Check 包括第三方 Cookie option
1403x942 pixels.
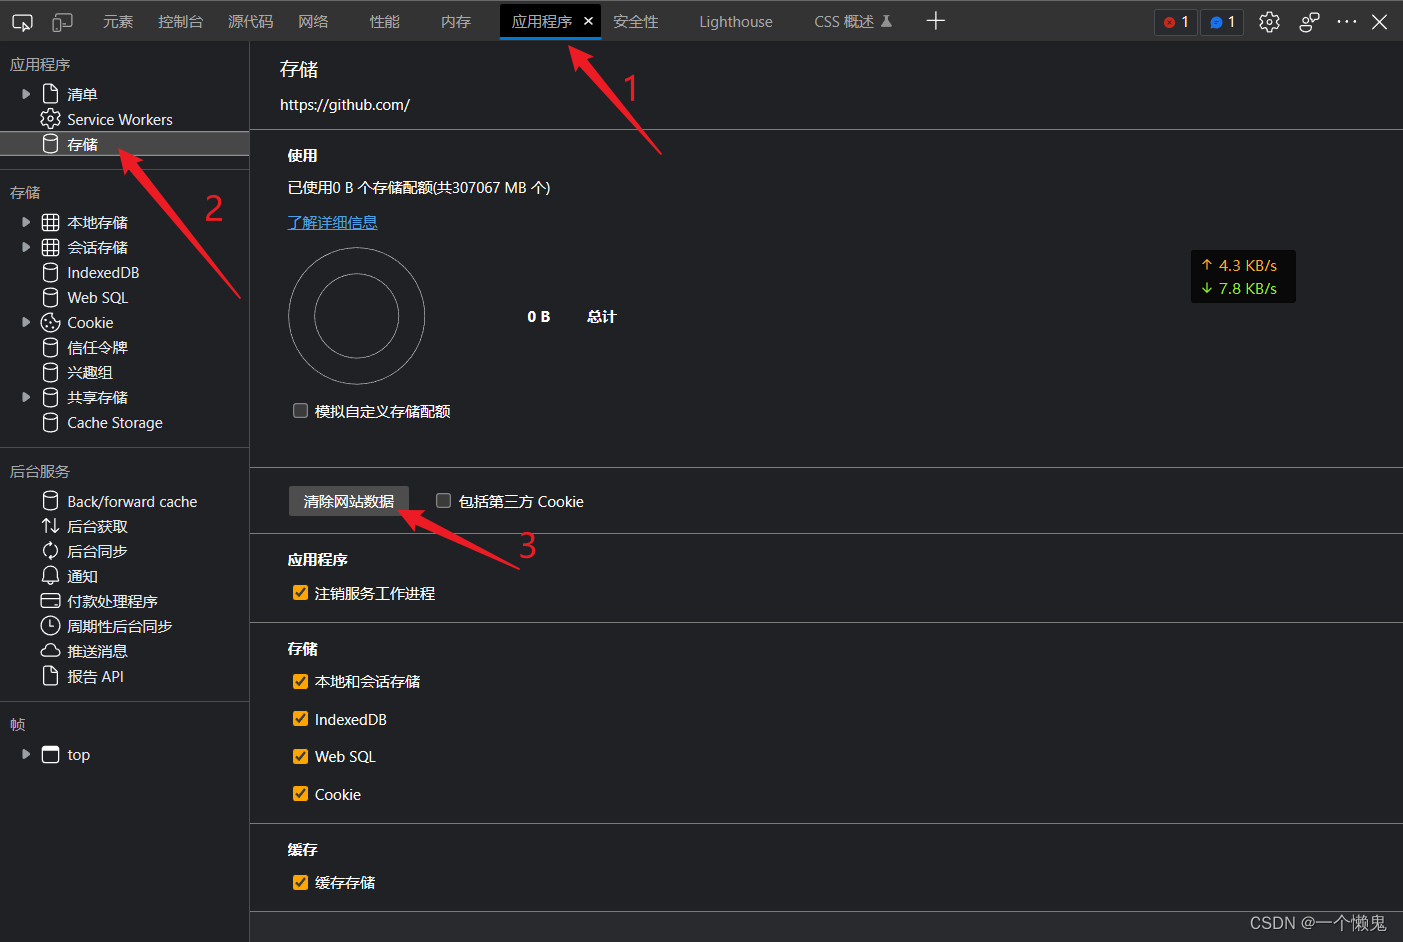(x=443, y=500)
